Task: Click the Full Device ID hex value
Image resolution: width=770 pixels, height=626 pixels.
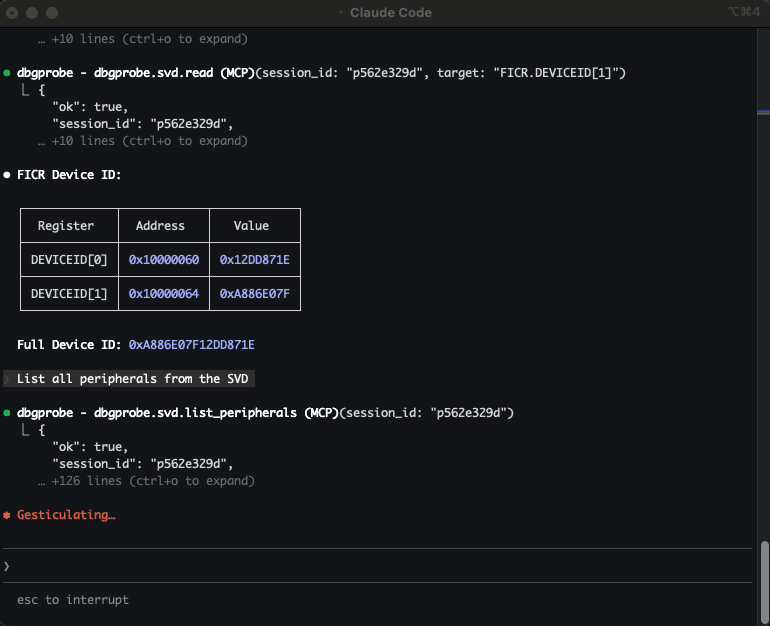Action: [x=192, y=345]
